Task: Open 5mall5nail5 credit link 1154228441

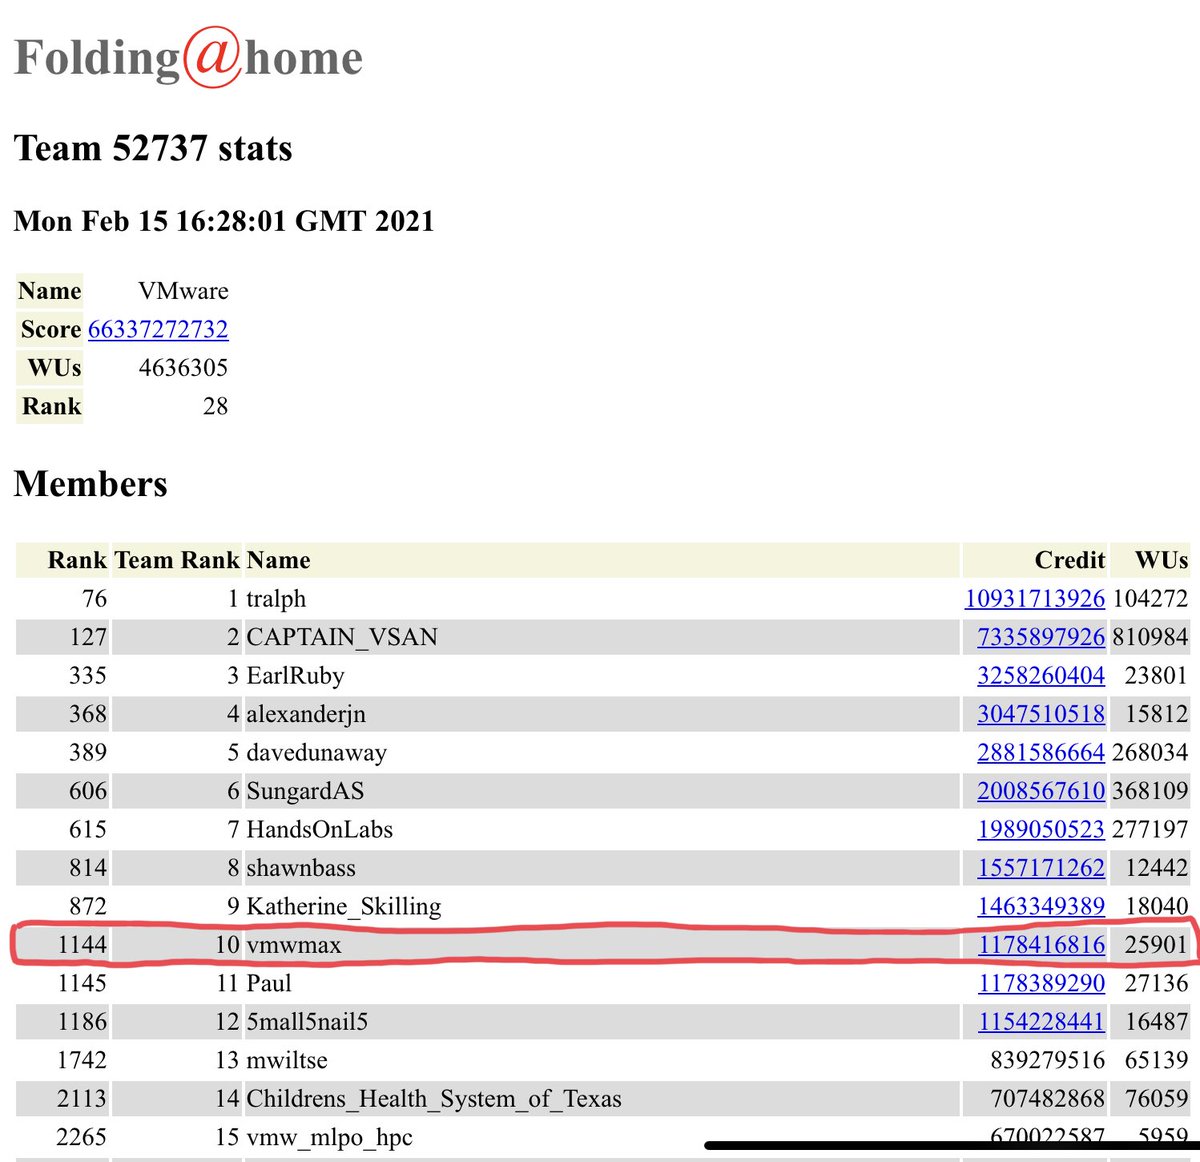Action: tap(1041, 1022)
